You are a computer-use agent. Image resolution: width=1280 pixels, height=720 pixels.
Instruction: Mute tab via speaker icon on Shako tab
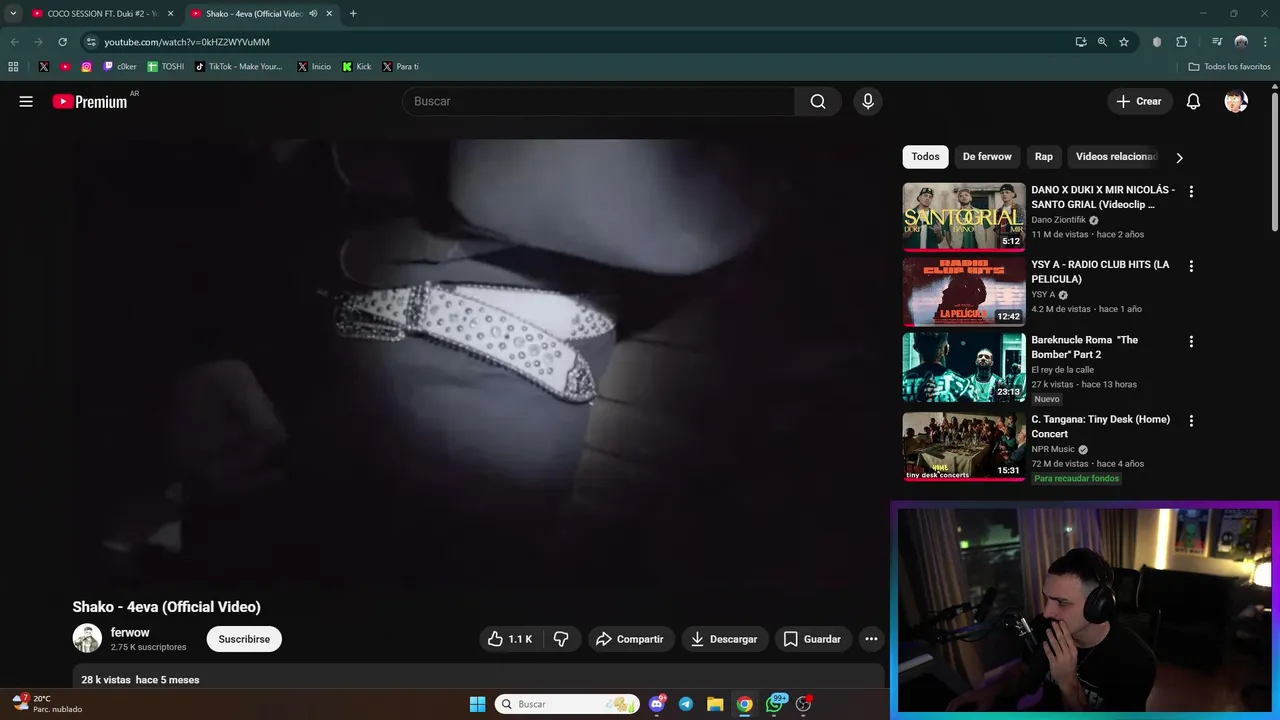pos(313,14)
